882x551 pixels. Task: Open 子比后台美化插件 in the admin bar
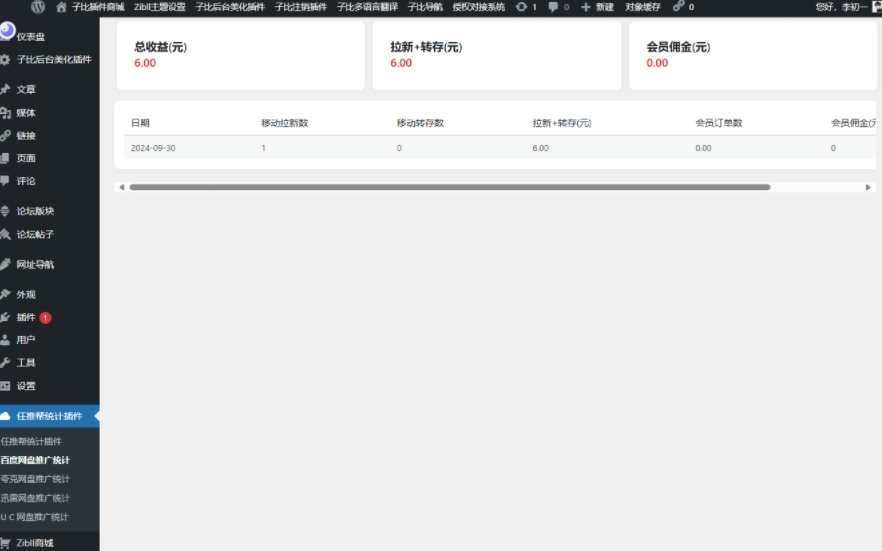click(x=230, y=7)
